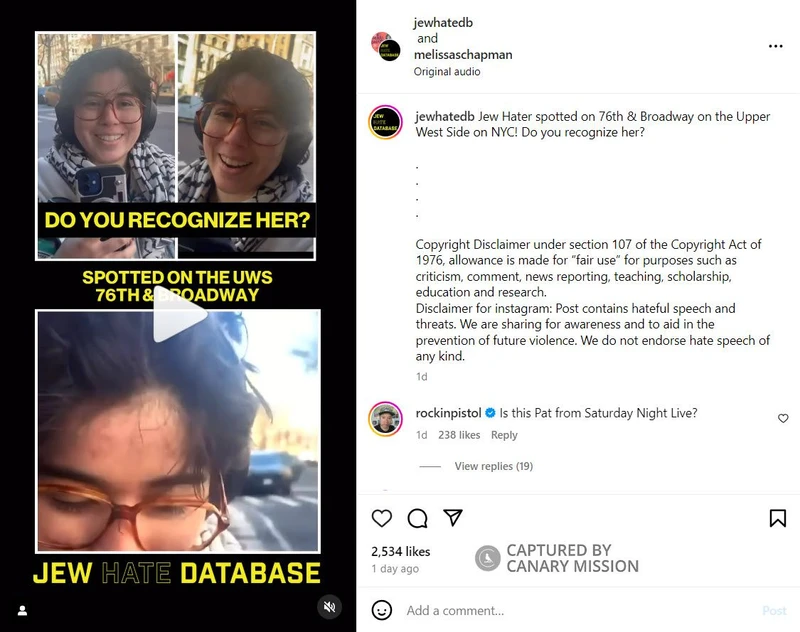Play the video using the play button
800x632 pixels.
[179, 315]
